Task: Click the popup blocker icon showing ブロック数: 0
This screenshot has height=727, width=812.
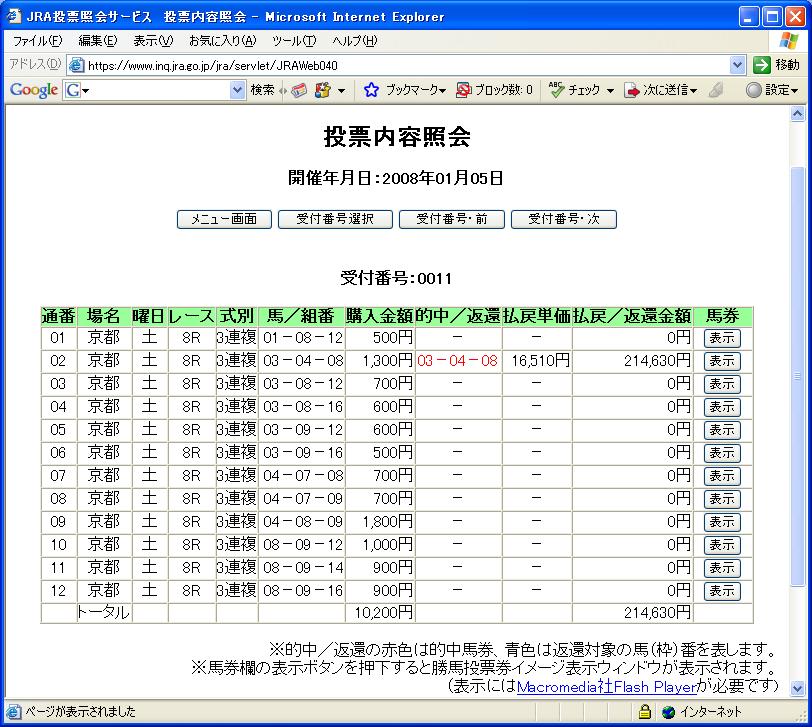Action: coord(463,90)
